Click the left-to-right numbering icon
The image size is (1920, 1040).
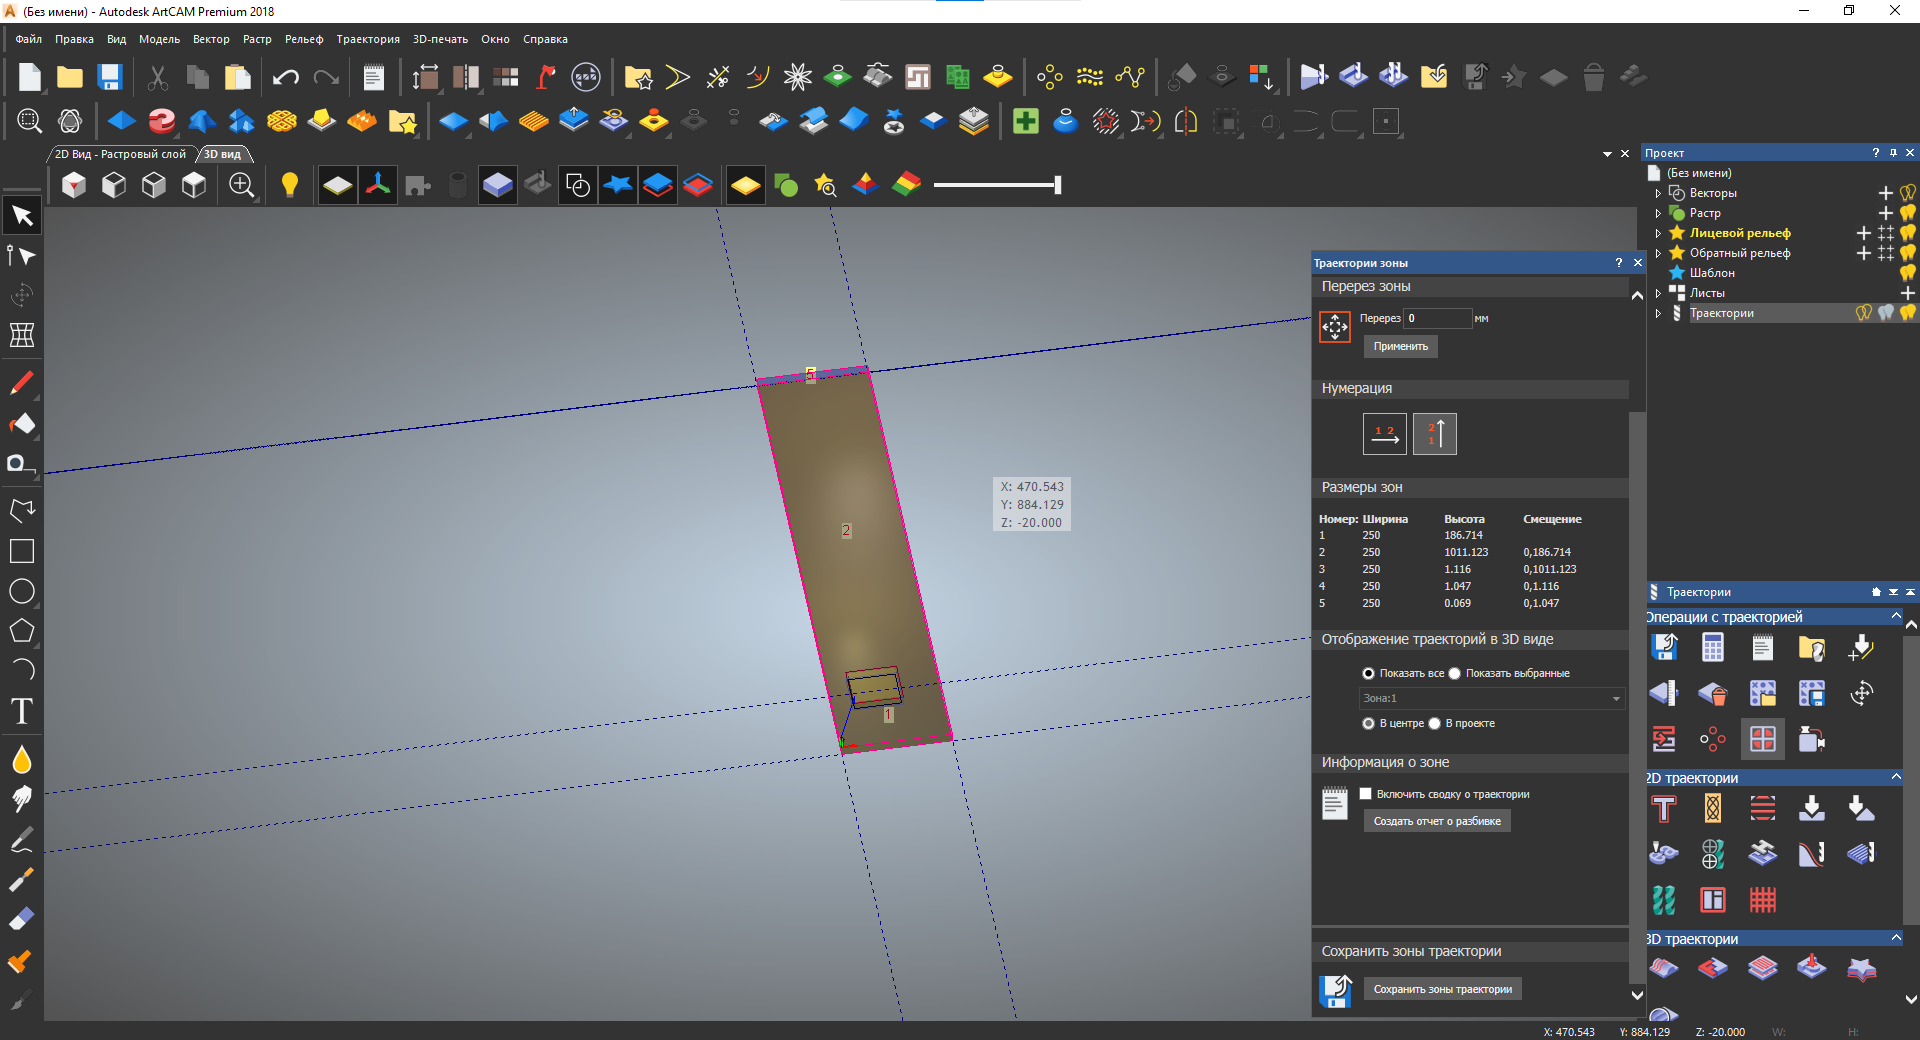coord(1385,434)
